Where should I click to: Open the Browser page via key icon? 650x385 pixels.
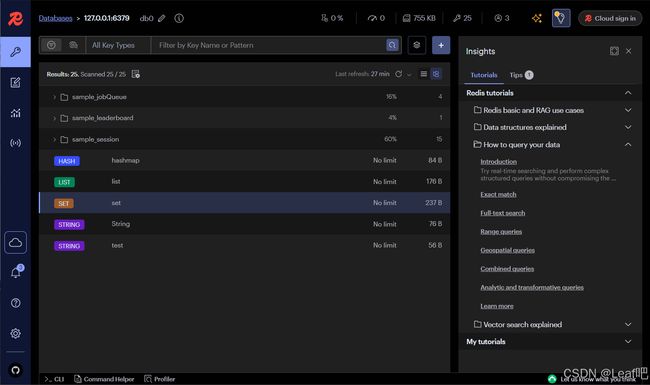tap(15, 52)
